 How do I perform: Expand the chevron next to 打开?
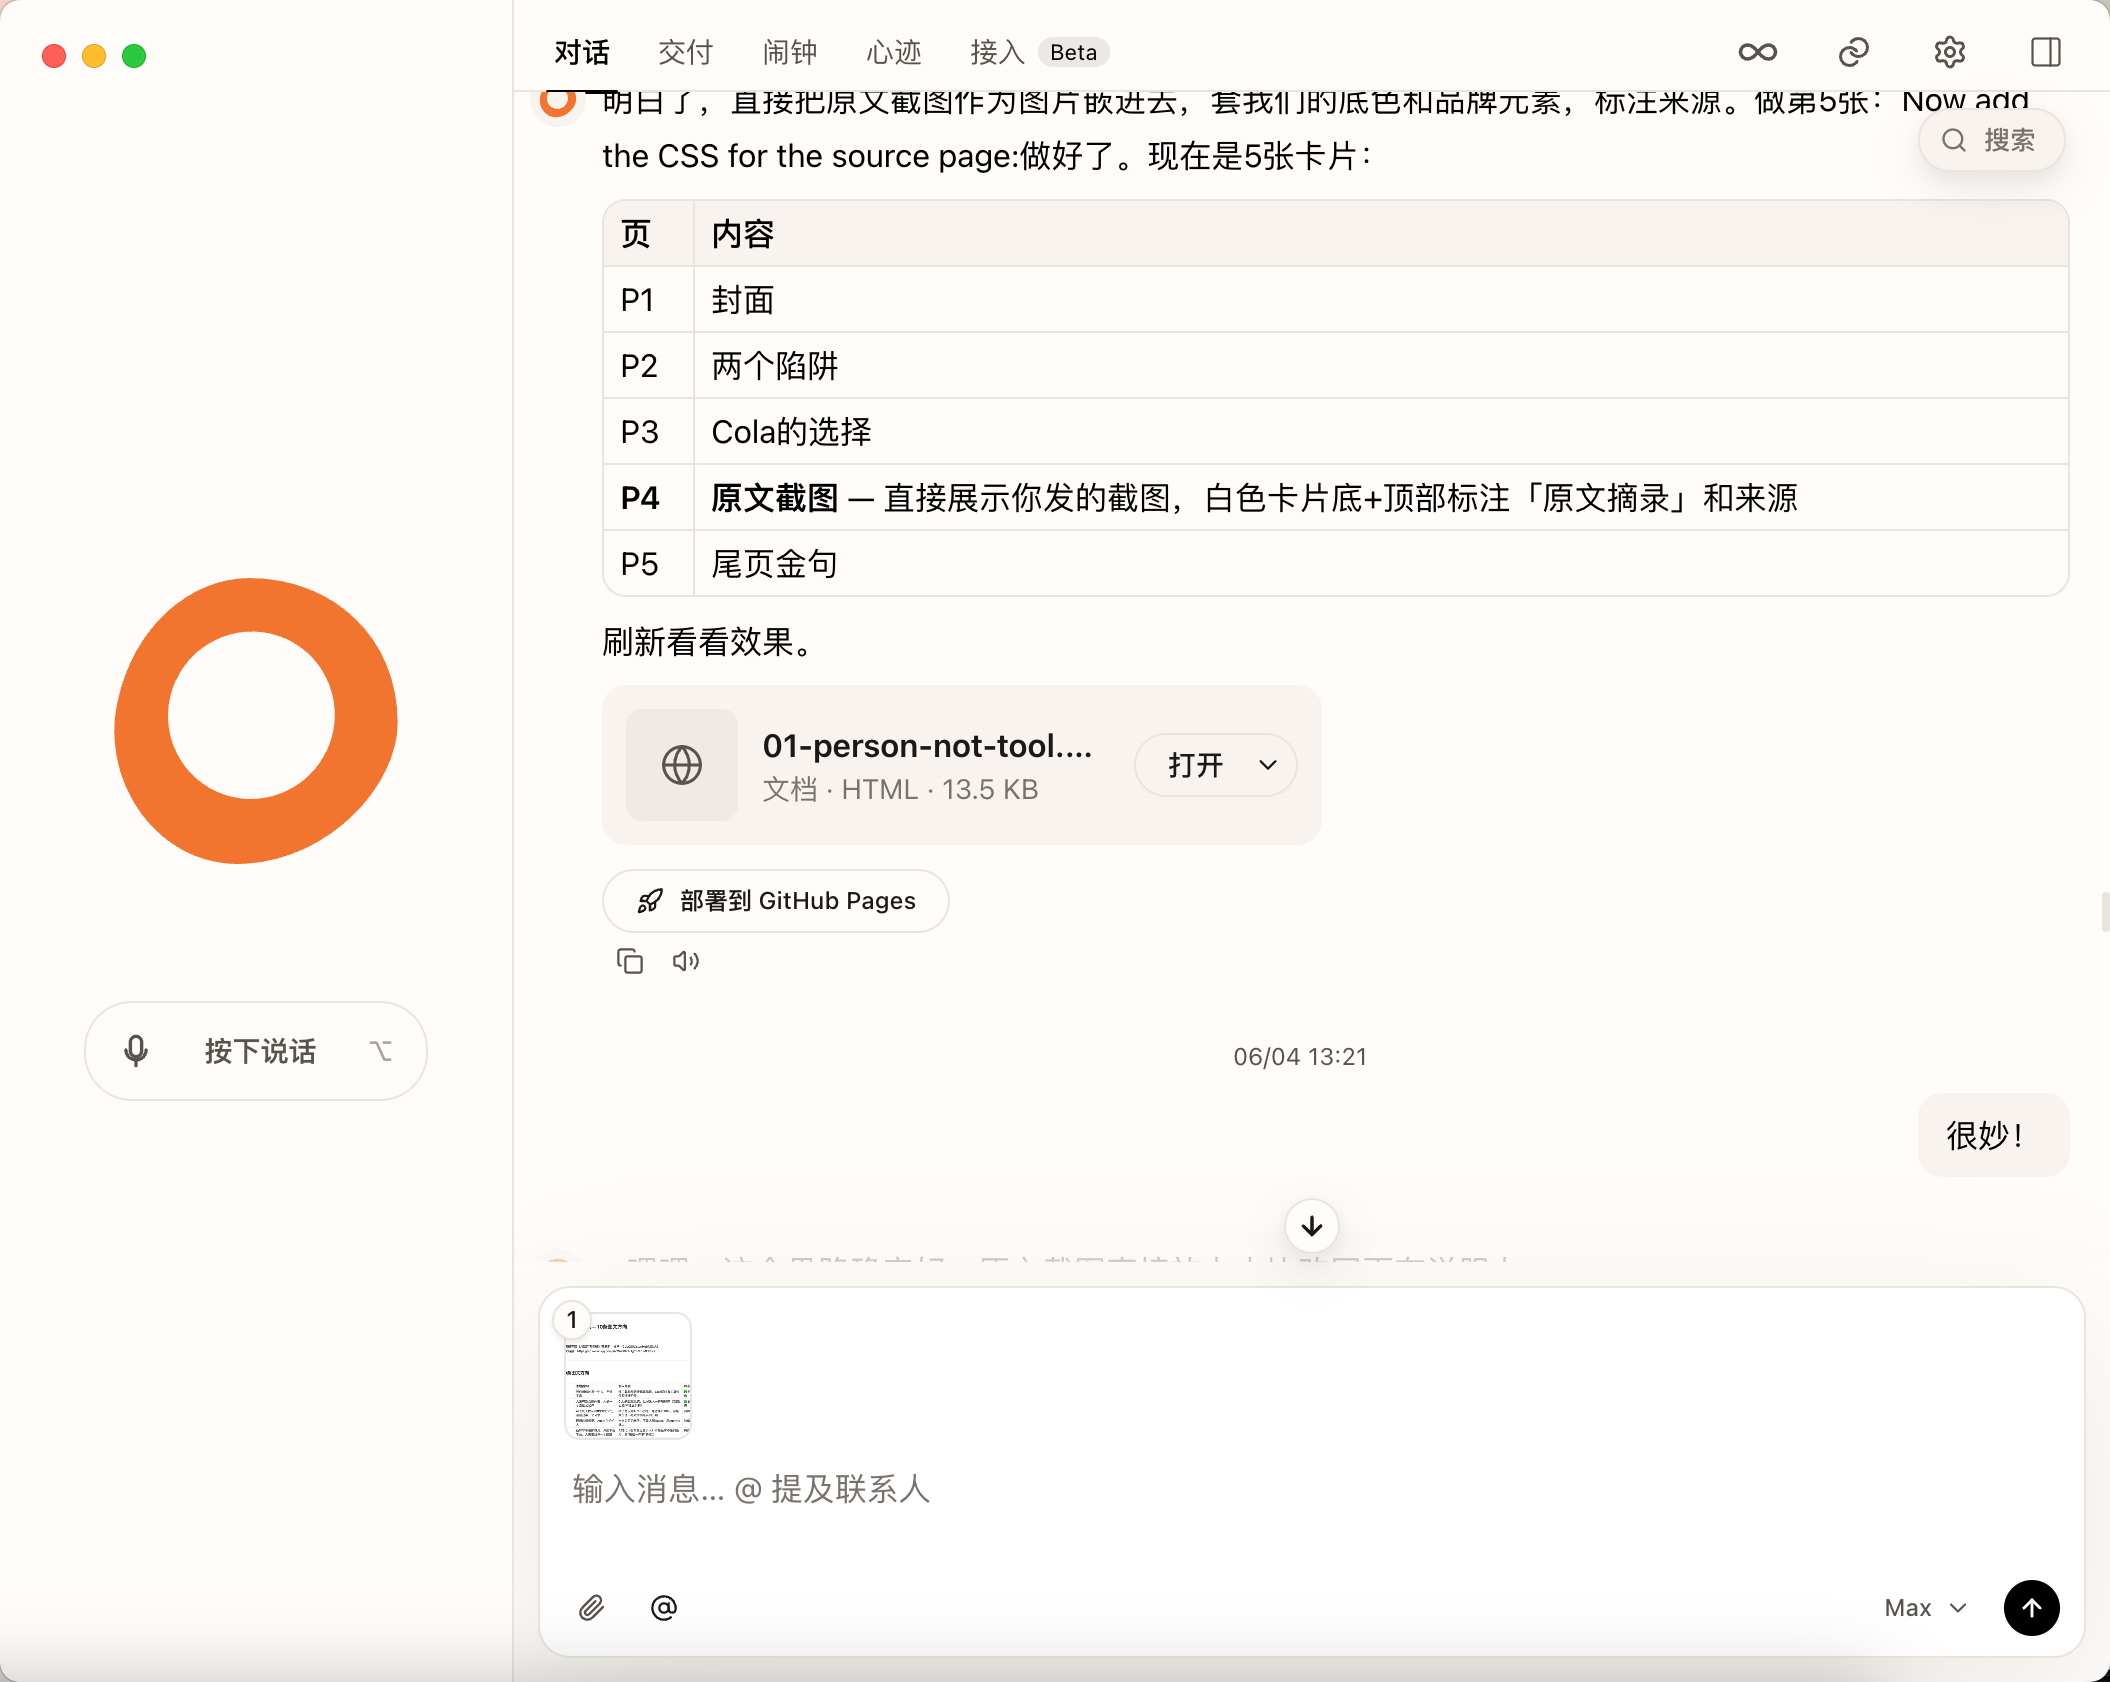[1268, 765]
